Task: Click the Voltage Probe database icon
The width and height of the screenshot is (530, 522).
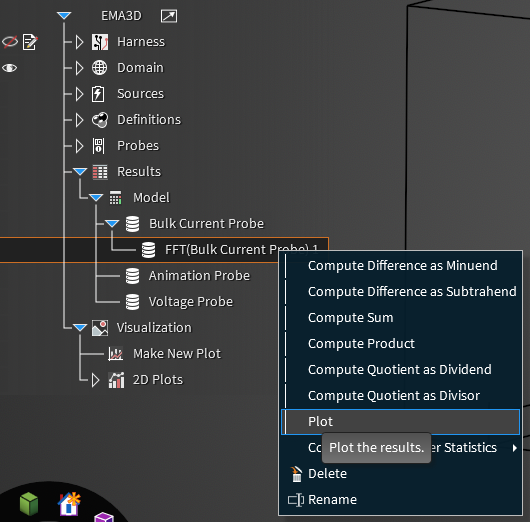Action: [132, 302]
